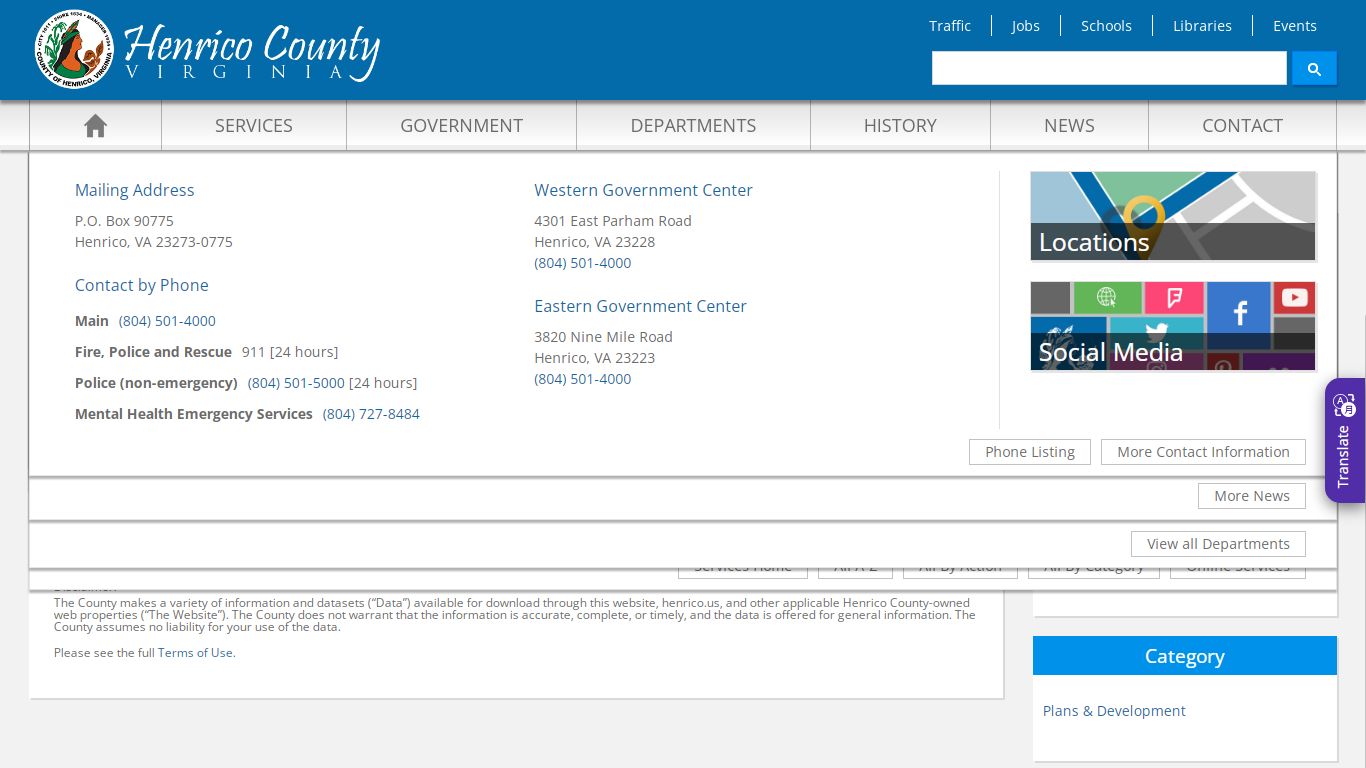Open the Traffic top link

click(x=950, y=26)
